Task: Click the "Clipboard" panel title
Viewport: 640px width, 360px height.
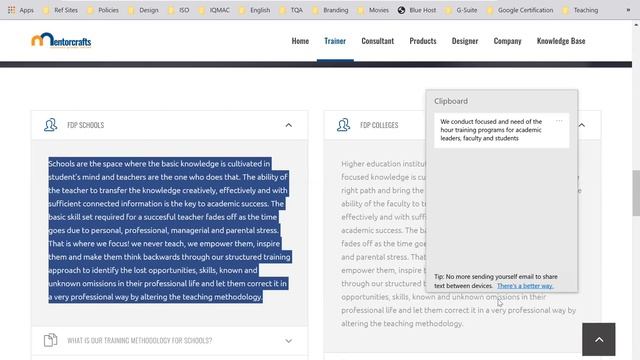Action: click(451, 101)
